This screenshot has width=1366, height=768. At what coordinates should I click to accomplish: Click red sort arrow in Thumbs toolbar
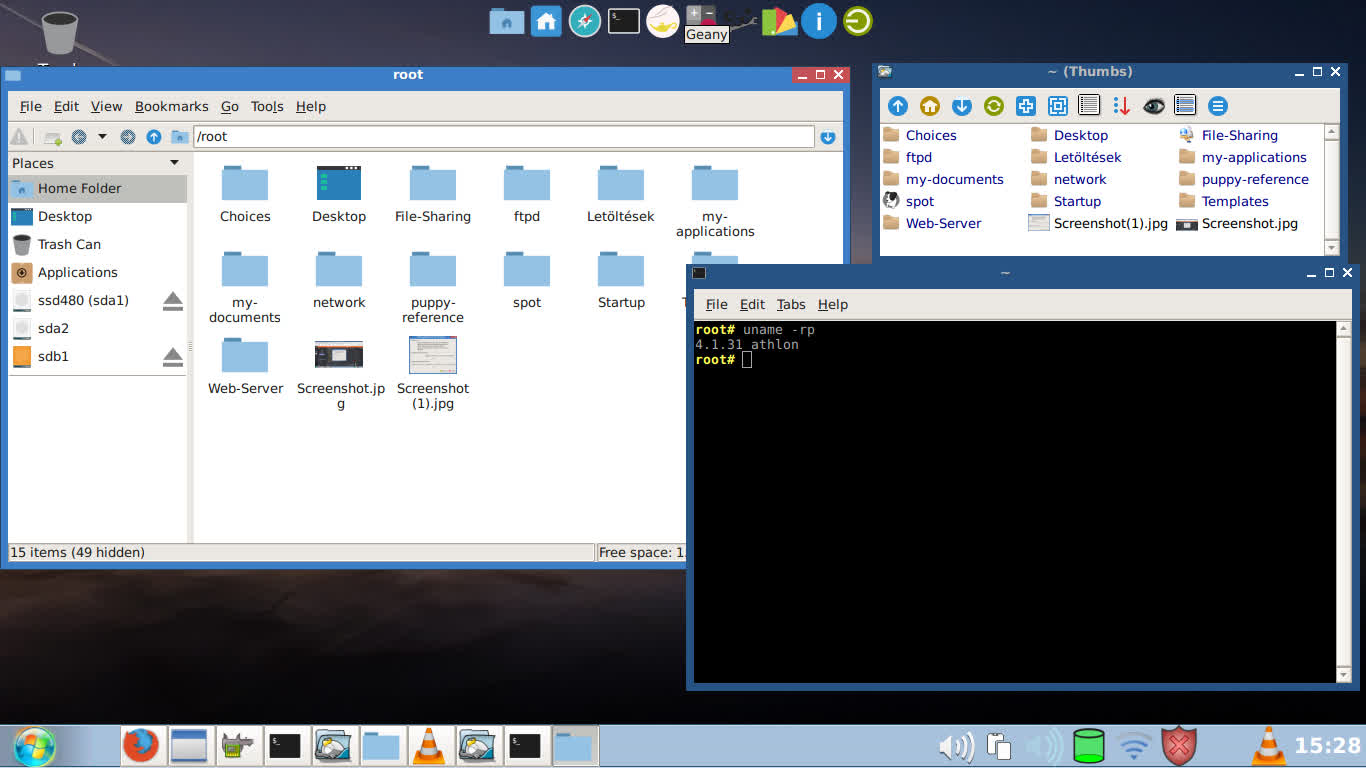click(x=1122, y=106)
